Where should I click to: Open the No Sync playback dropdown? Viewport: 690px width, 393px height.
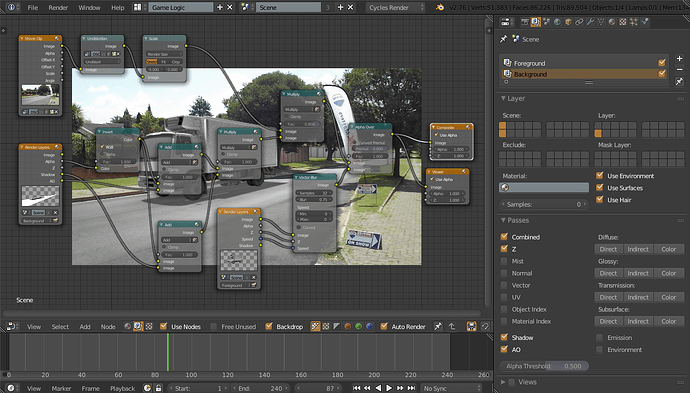tap(451, 388)
